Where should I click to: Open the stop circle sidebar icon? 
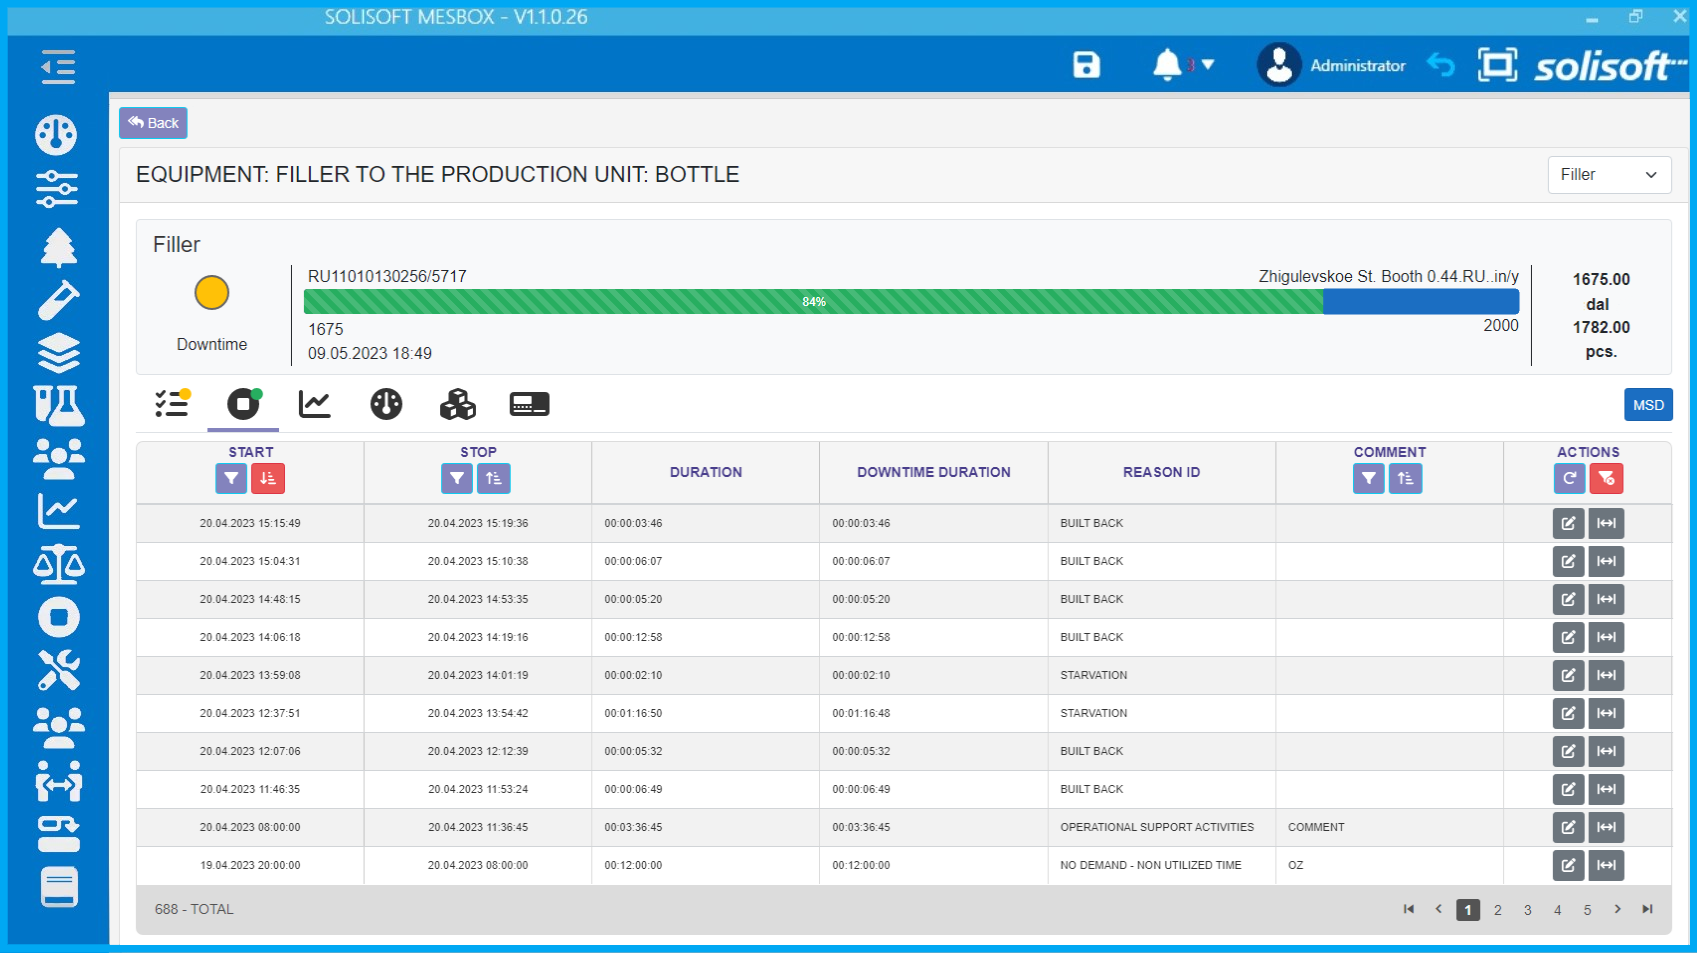click(x=58, y=617)
